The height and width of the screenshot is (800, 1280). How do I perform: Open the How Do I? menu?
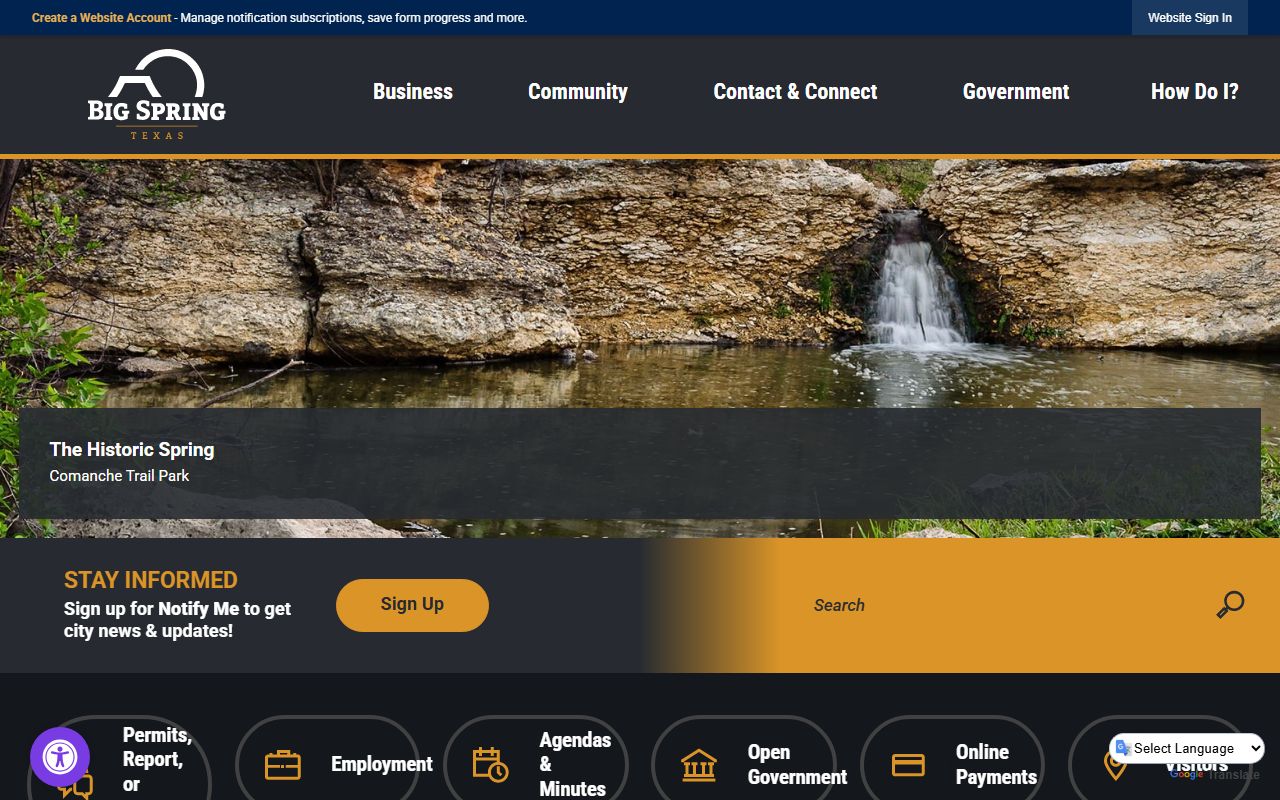click(1195, 92)
